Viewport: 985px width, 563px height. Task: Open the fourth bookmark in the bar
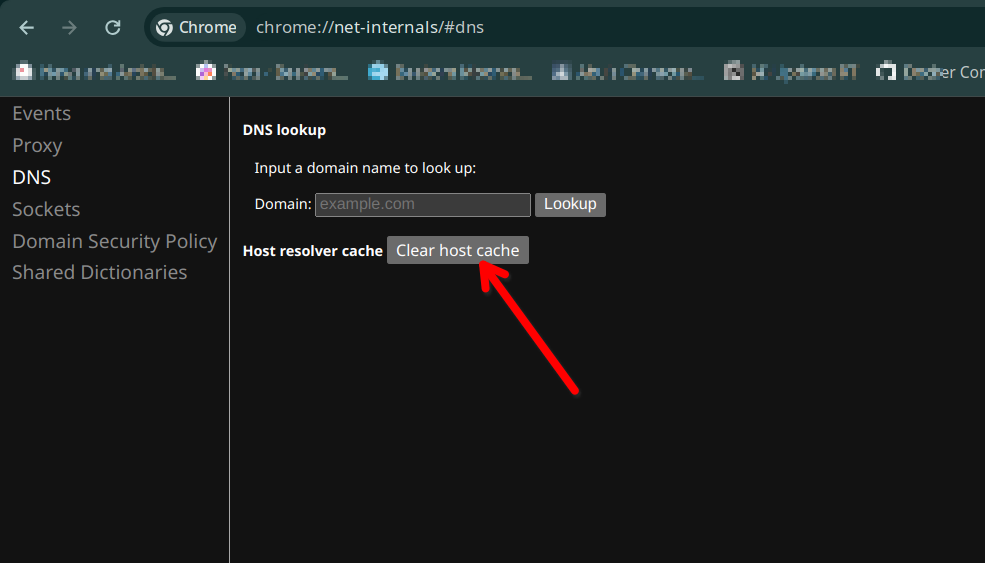pos(628,72)
